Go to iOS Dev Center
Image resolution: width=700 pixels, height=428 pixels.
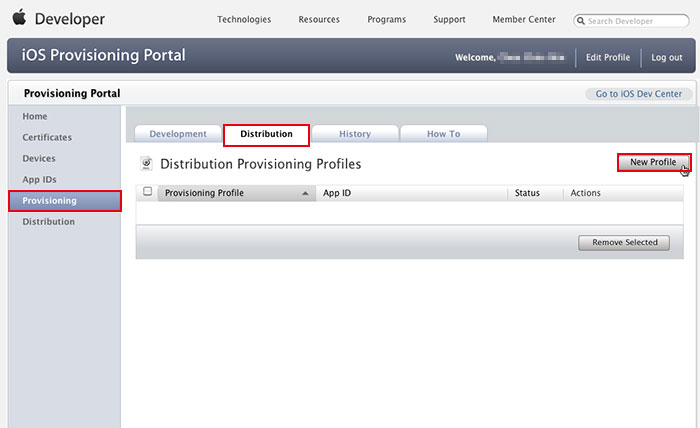639,94
